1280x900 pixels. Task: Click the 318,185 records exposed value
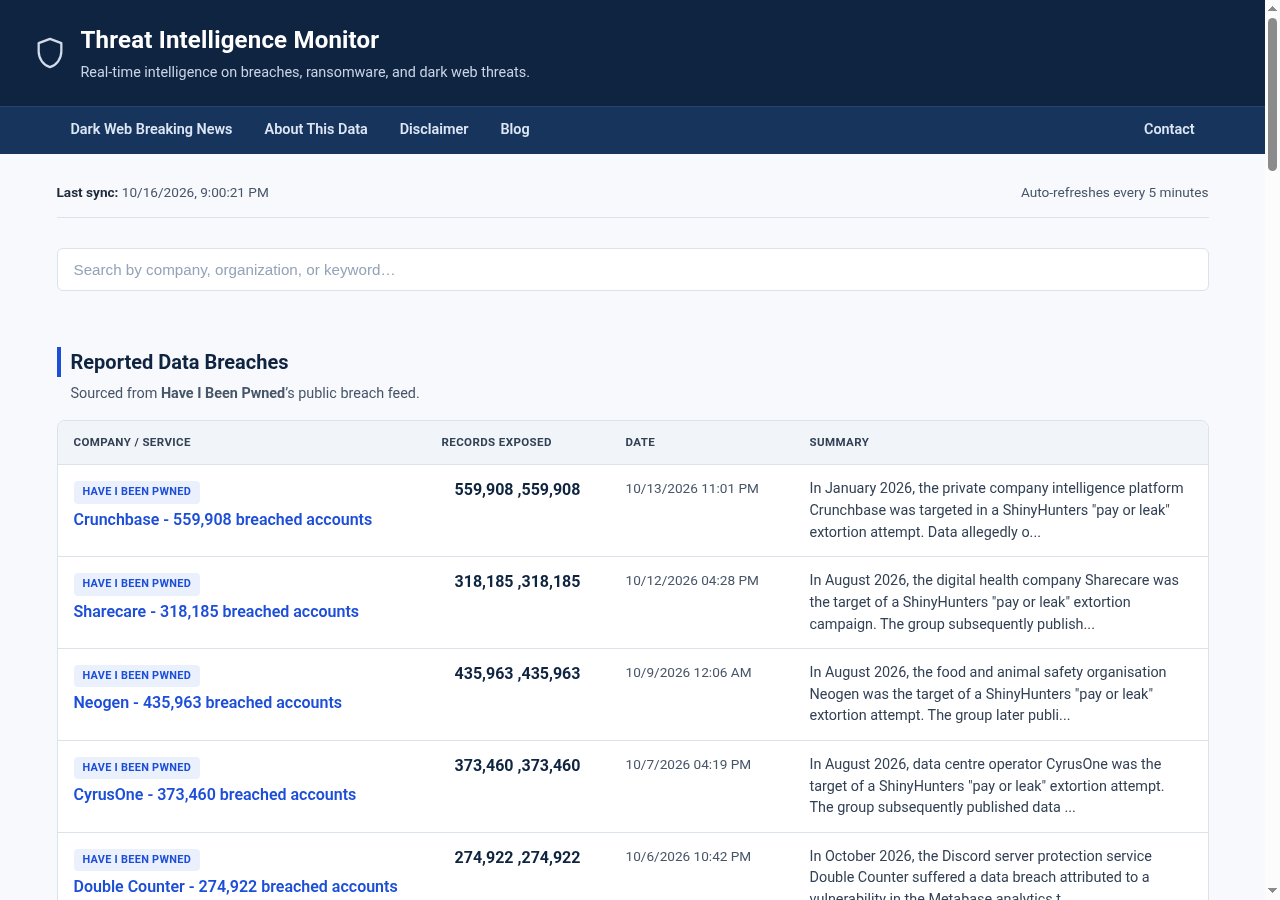[517, 582]
